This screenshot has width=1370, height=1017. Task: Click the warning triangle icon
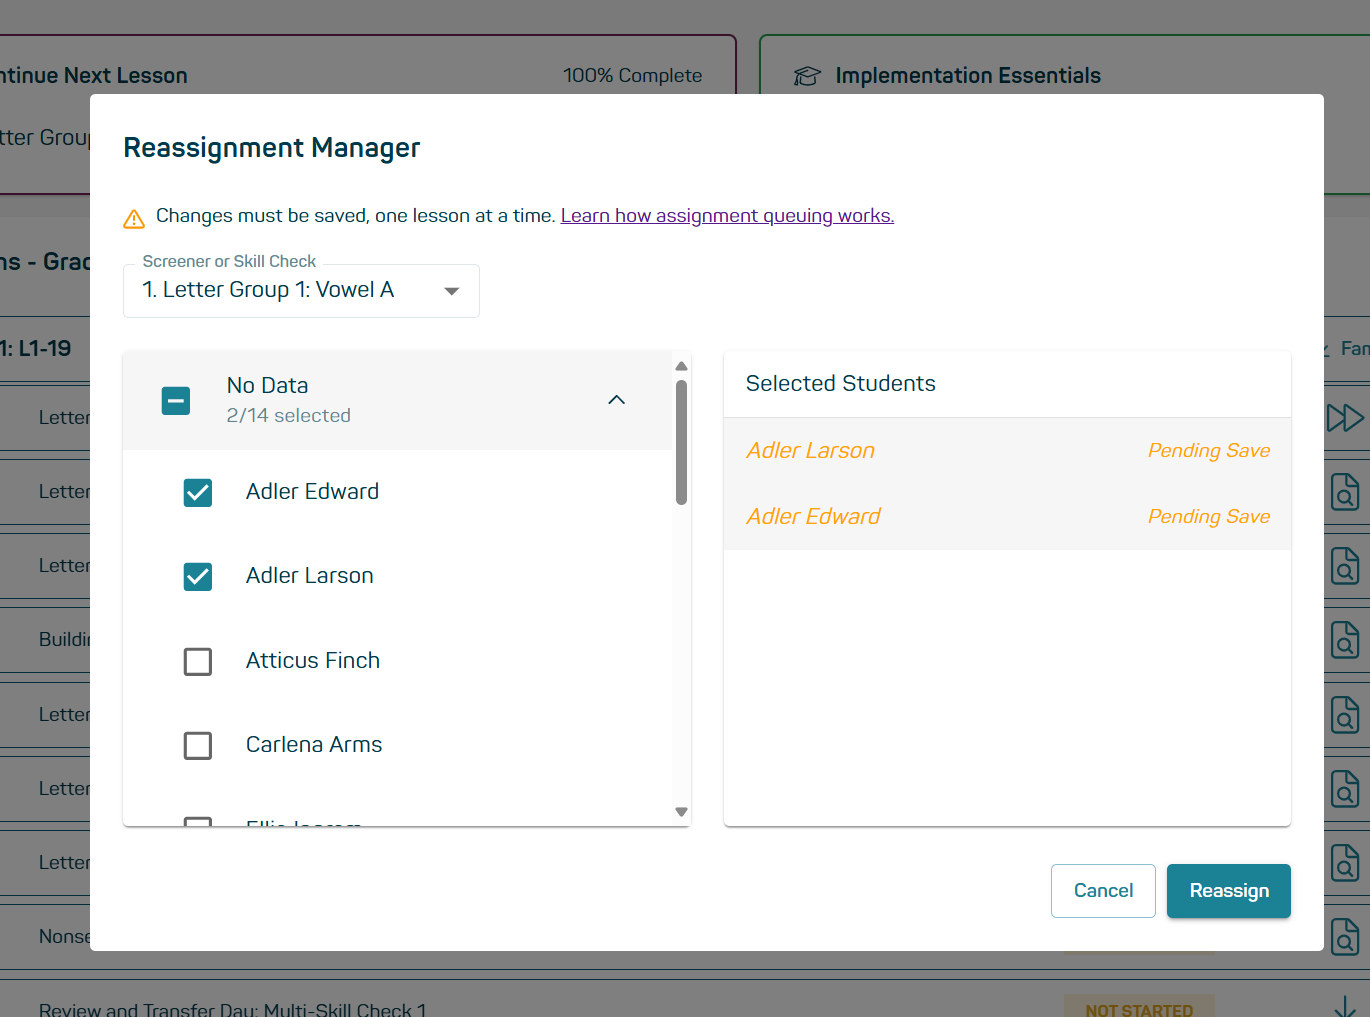[x=134, y=219]
